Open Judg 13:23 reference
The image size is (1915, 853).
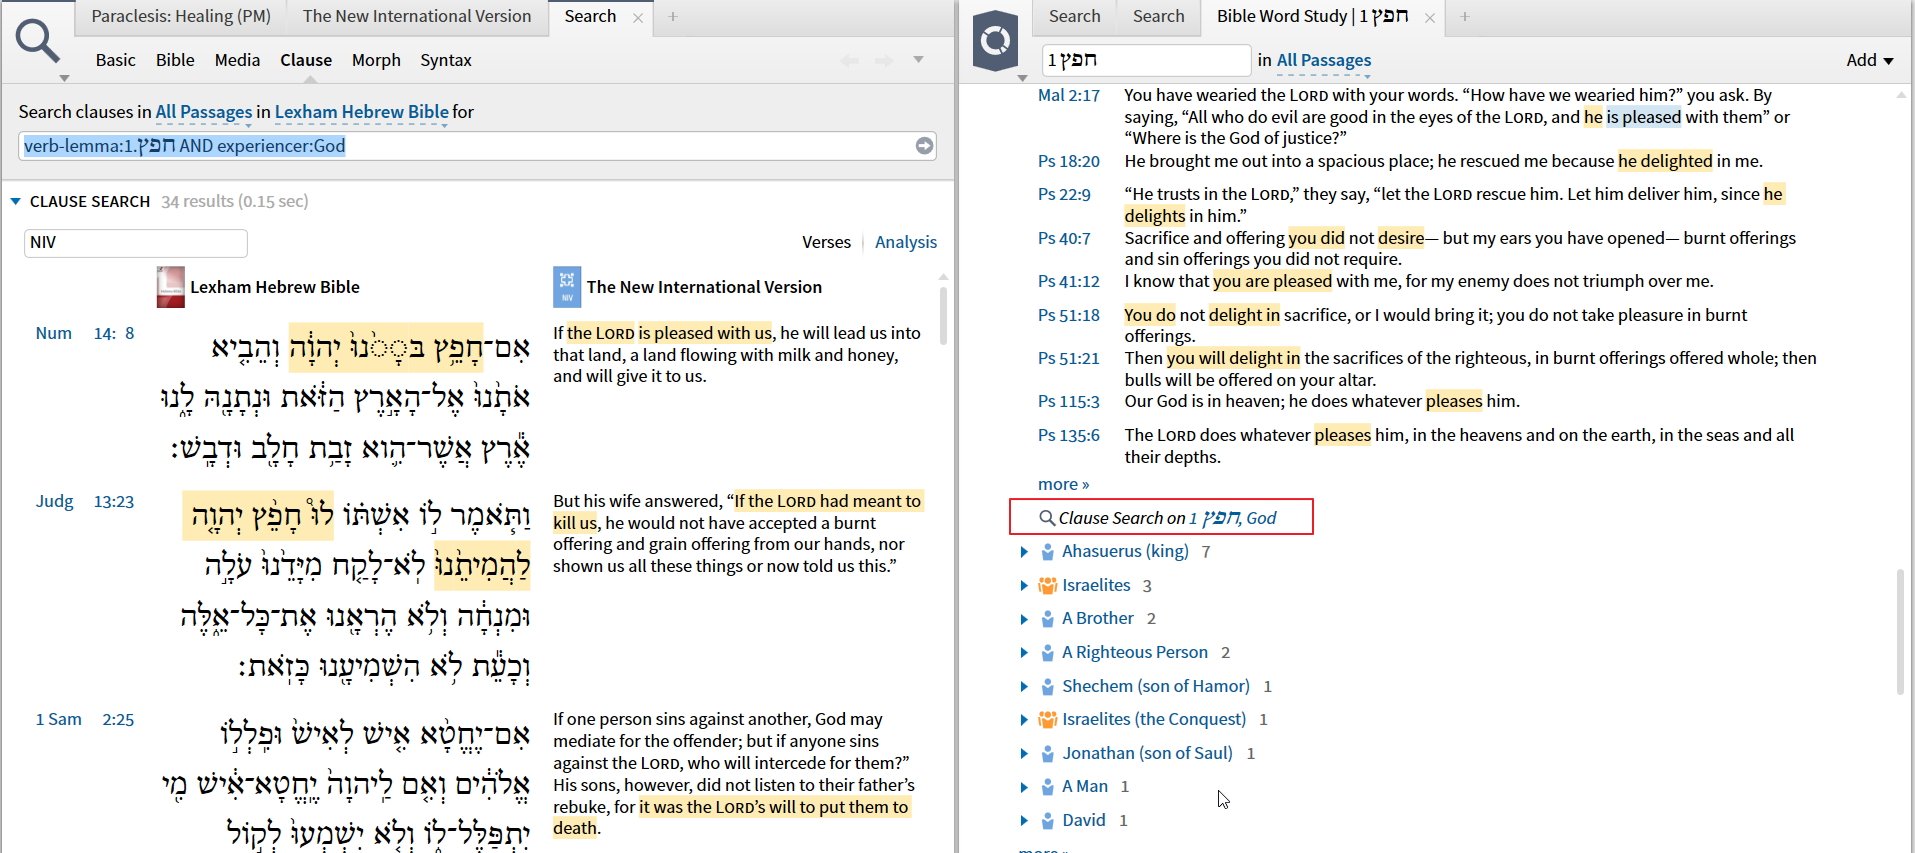pyautogui.click(x=85, y=501)
